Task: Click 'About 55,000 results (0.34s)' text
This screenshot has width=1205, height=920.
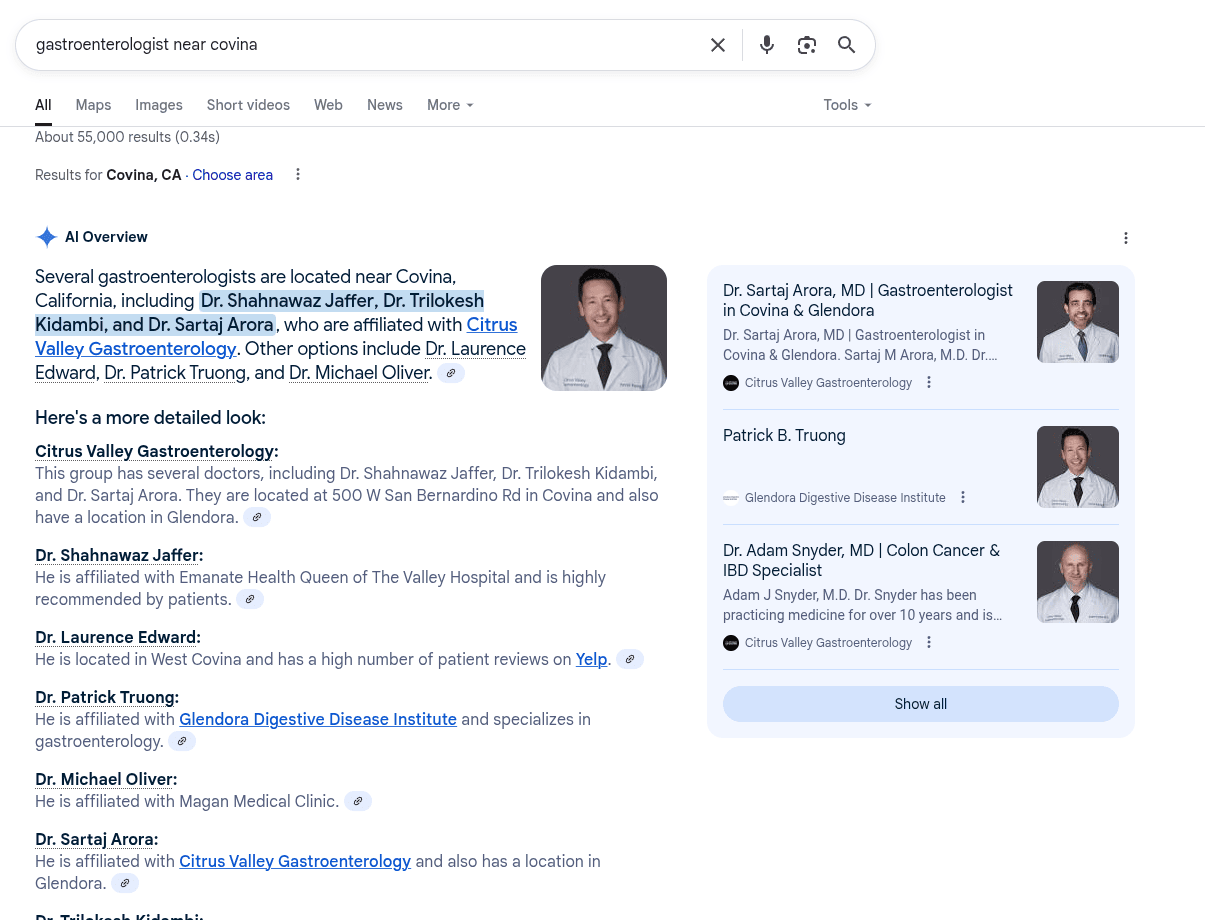Action: pyautogui.click(x=127, y=137)
